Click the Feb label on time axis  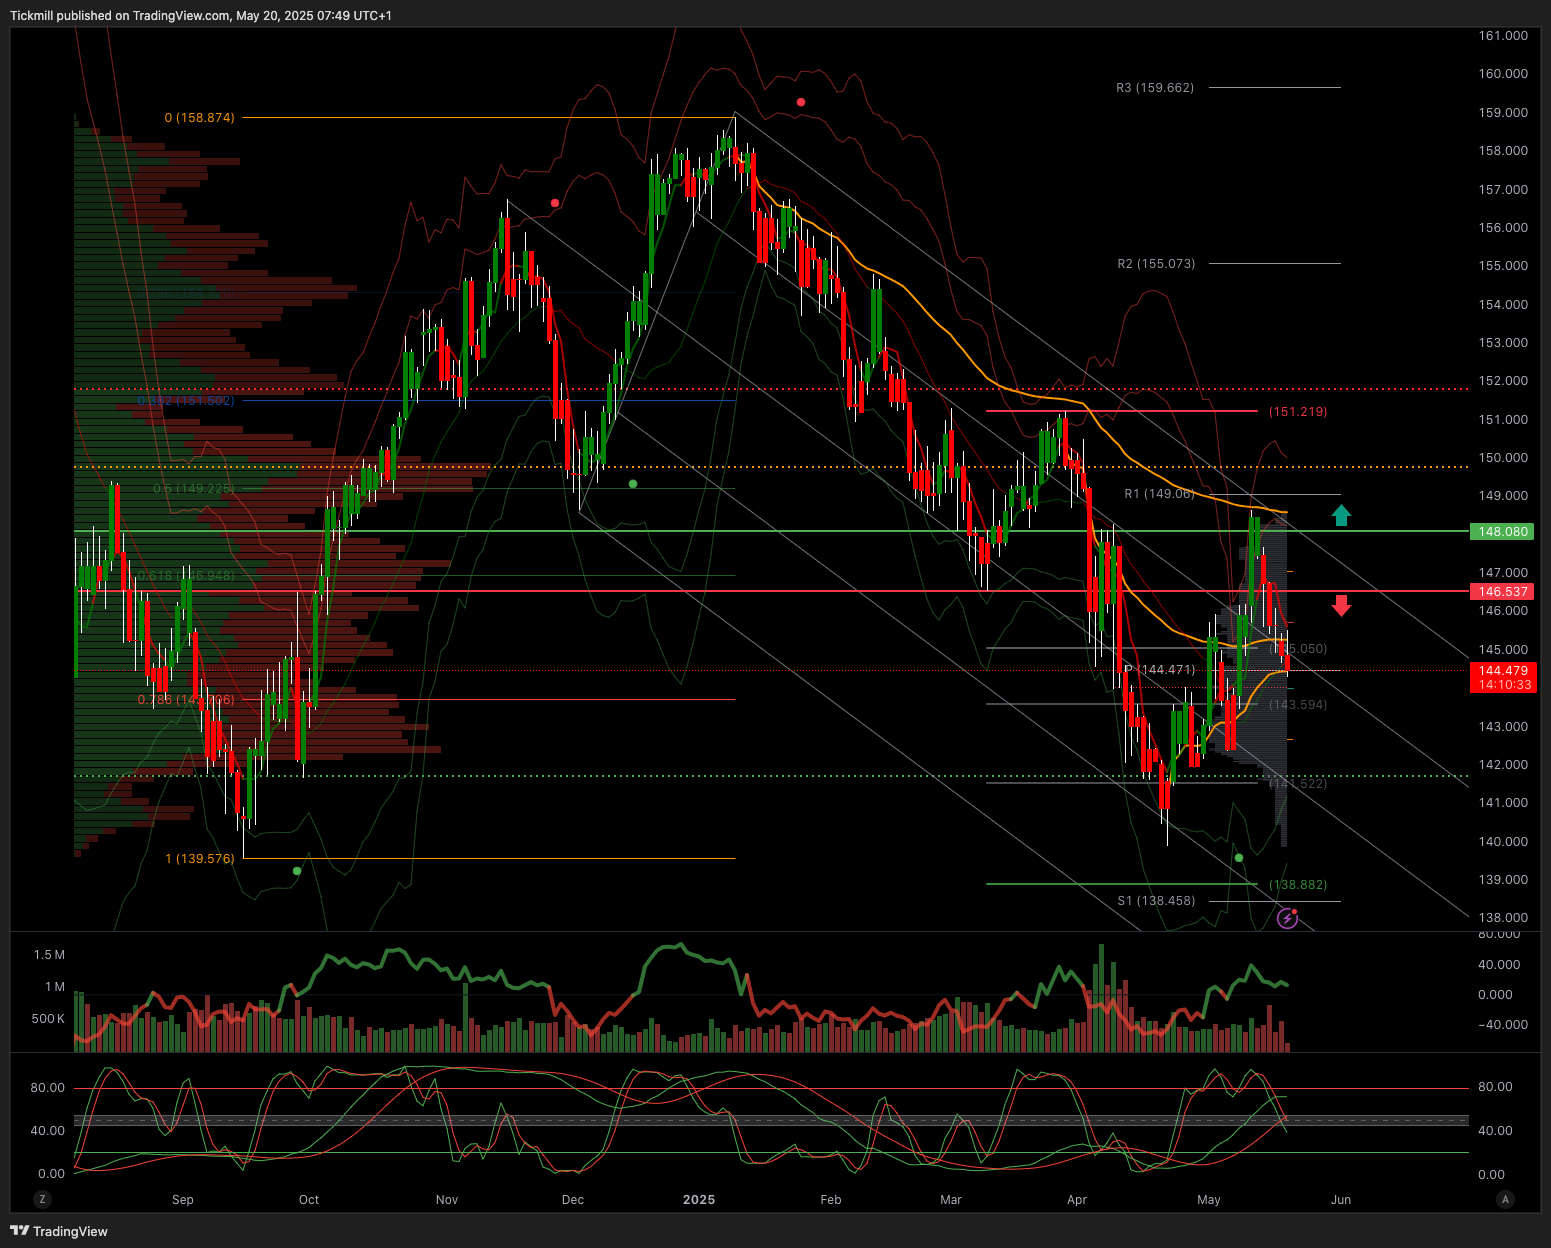(831, 1200)
